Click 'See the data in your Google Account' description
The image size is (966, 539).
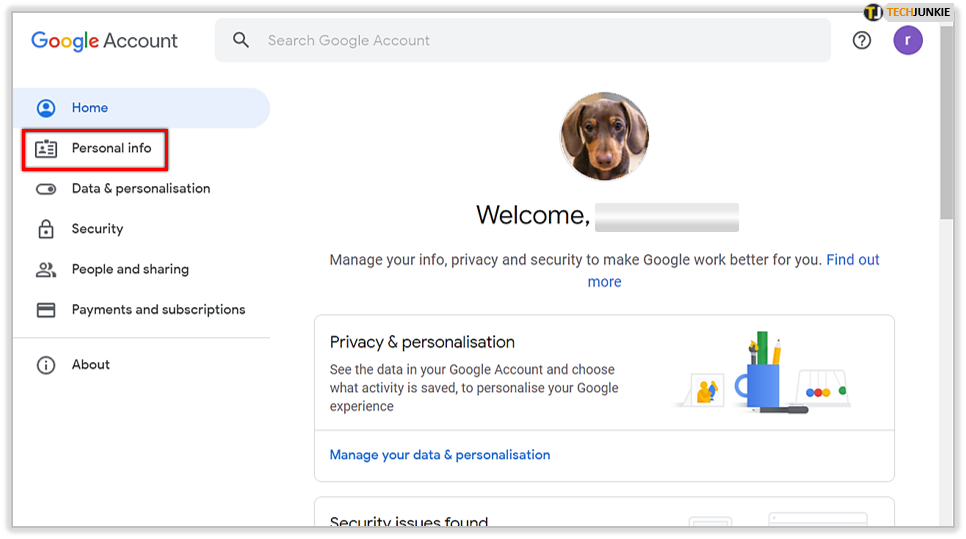click(x=474, y=388)
